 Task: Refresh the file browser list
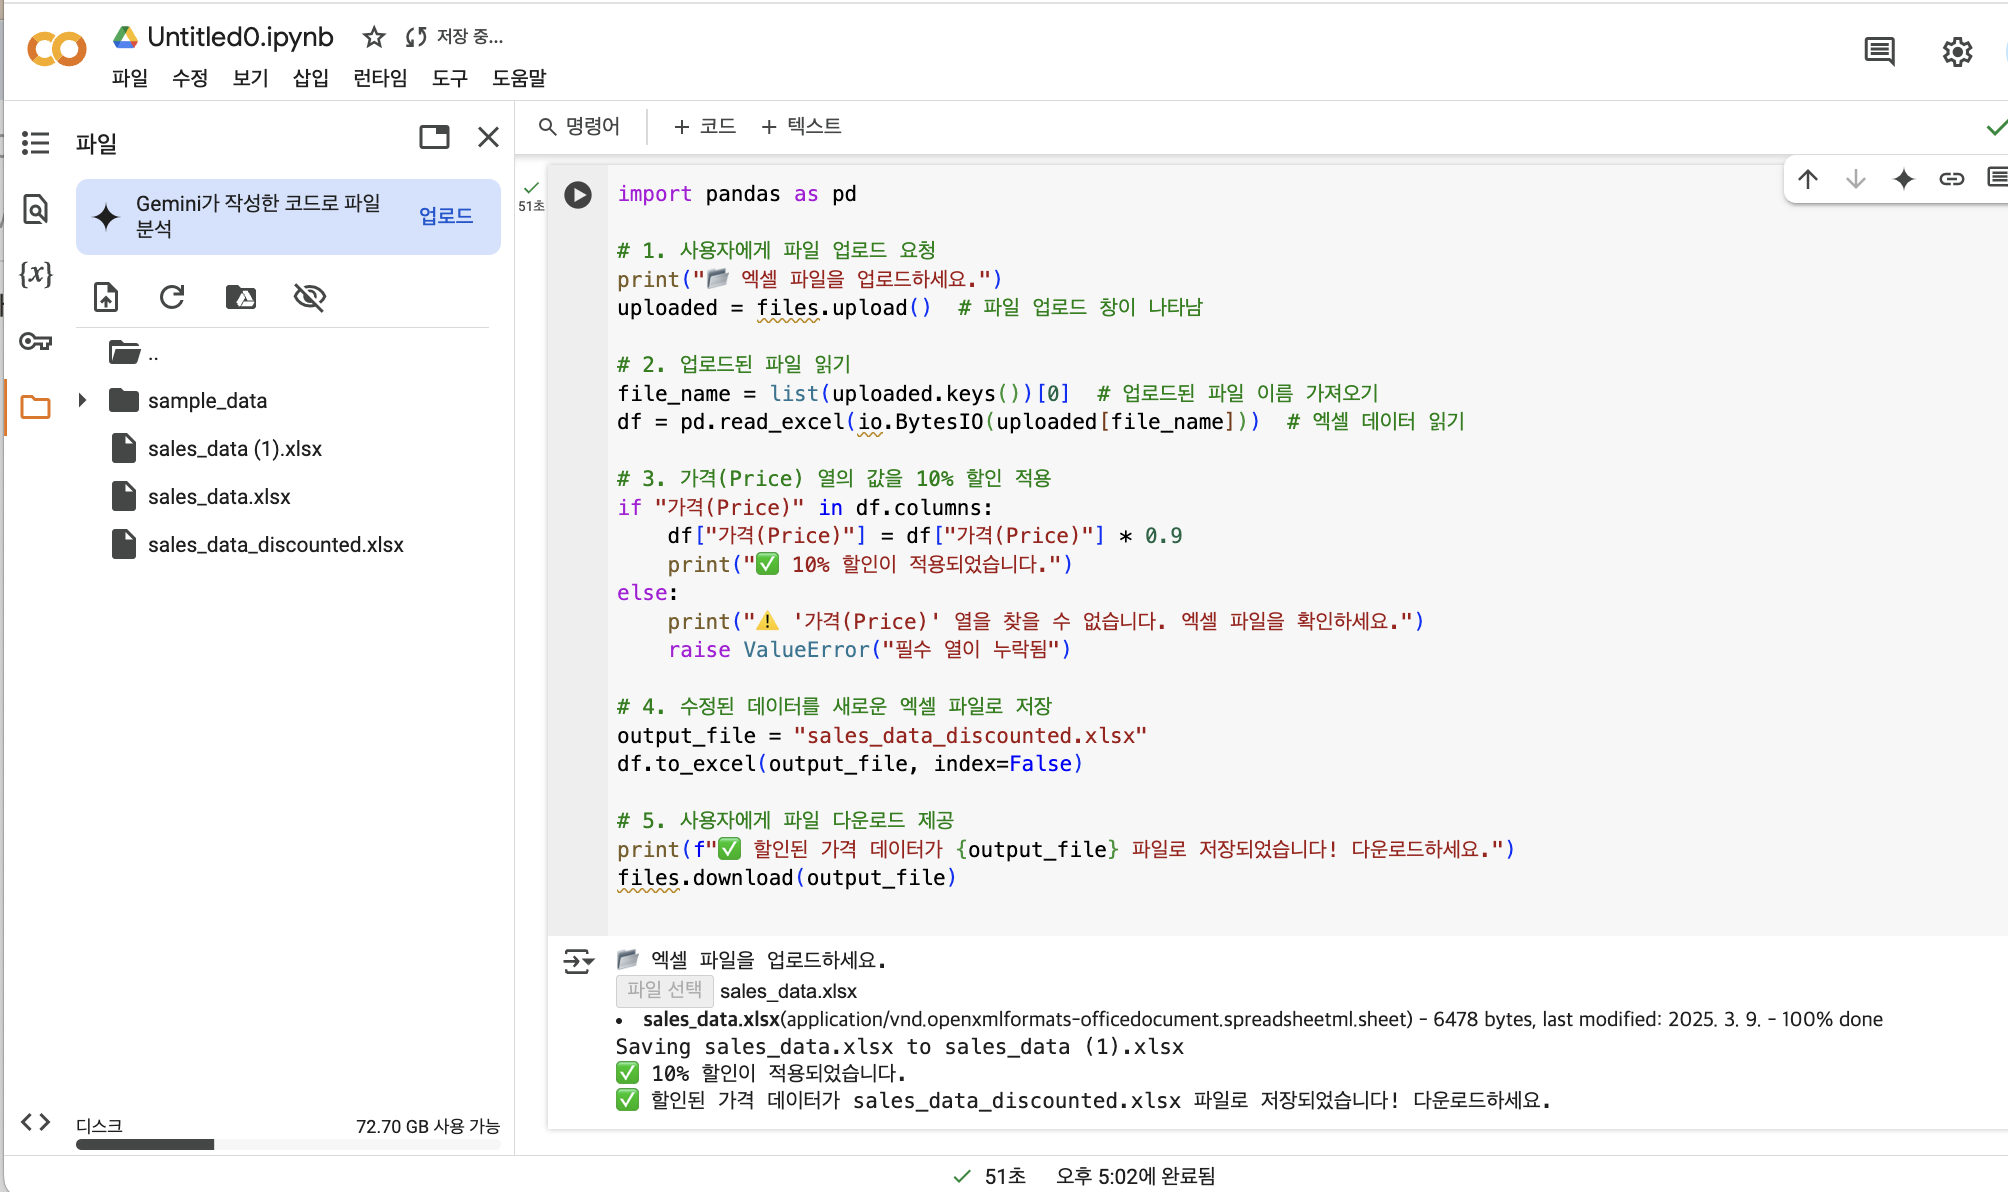pos(172,297)
